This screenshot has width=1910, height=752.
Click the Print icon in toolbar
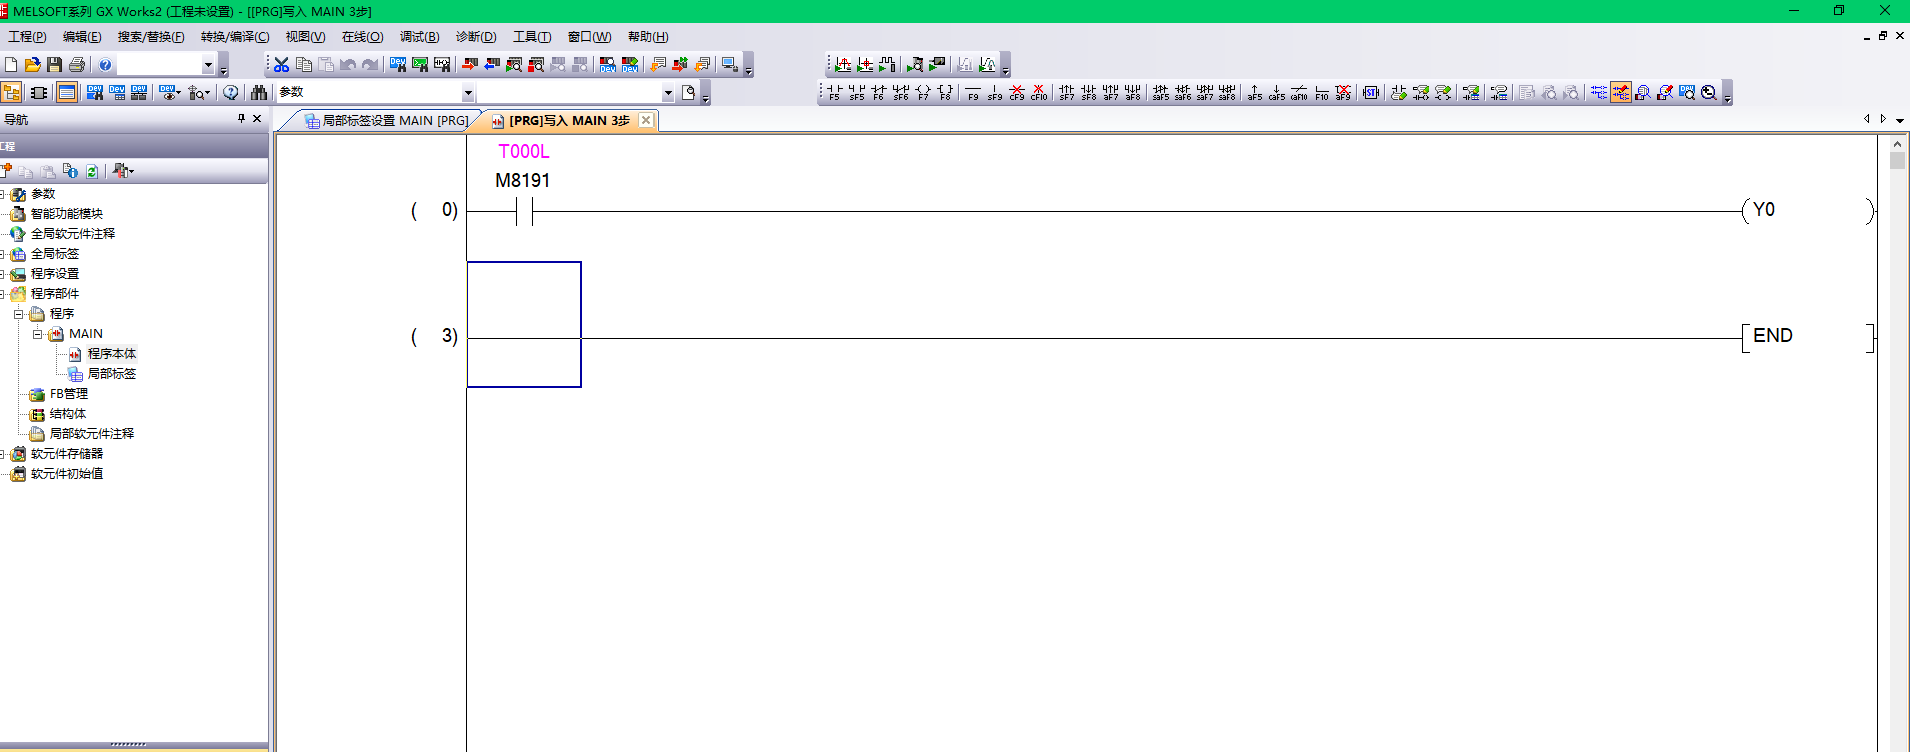(77, 65)
